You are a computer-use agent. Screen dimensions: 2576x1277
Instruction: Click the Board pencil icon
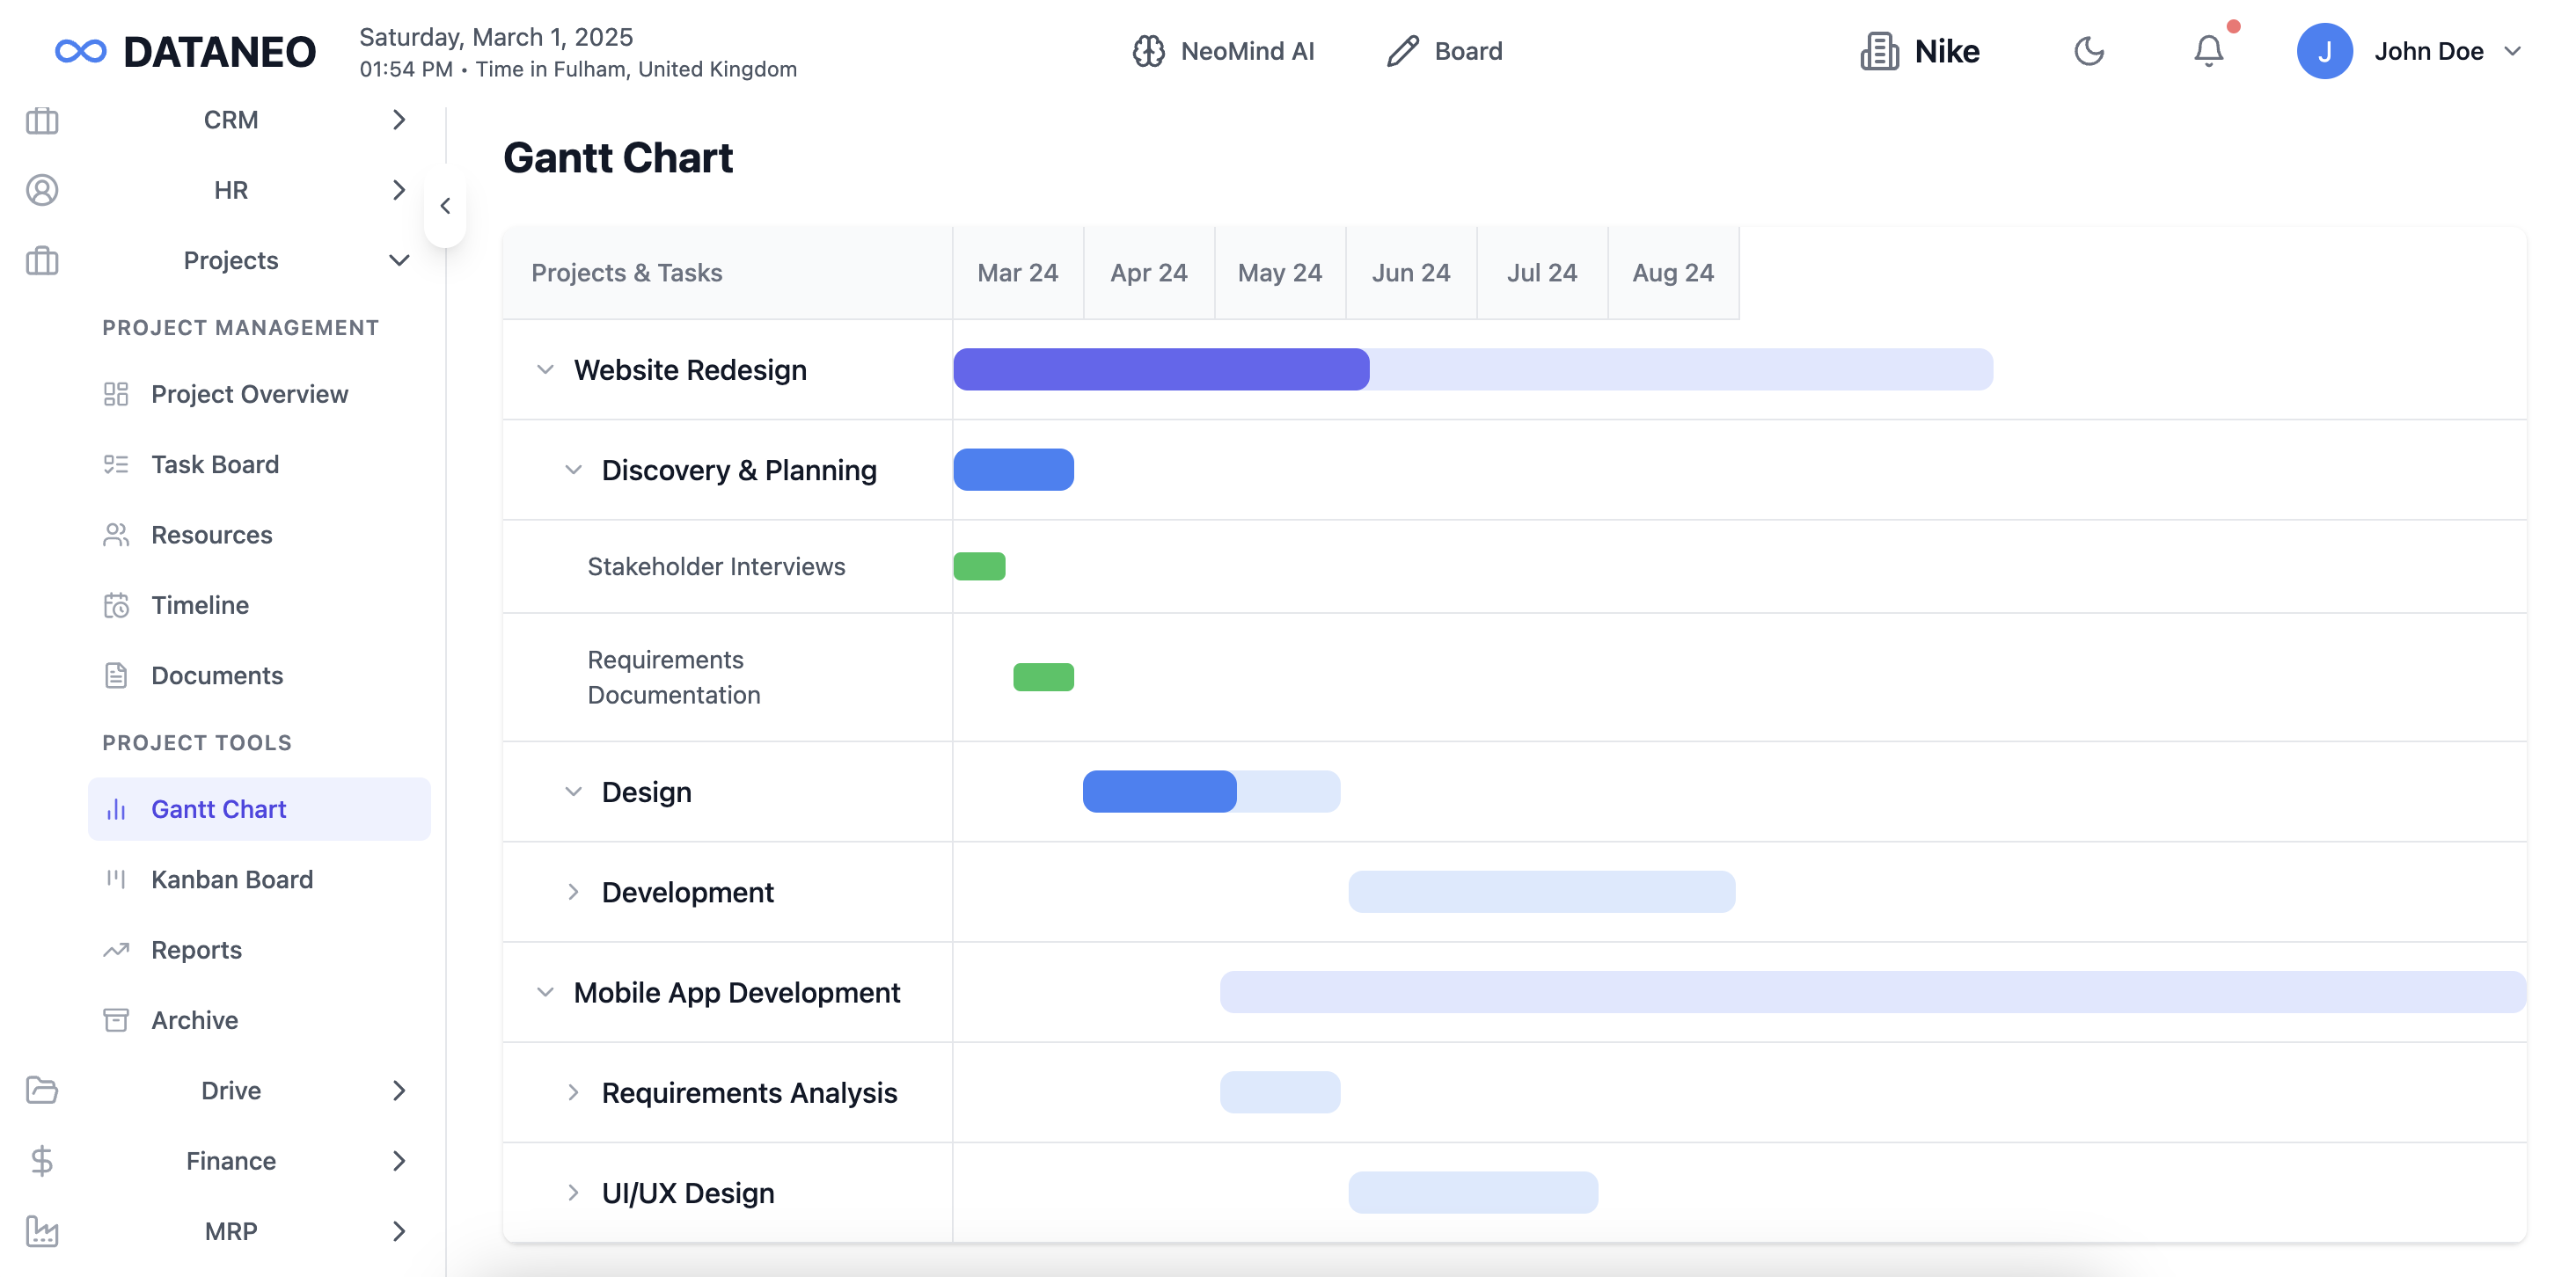(1402, 51)
